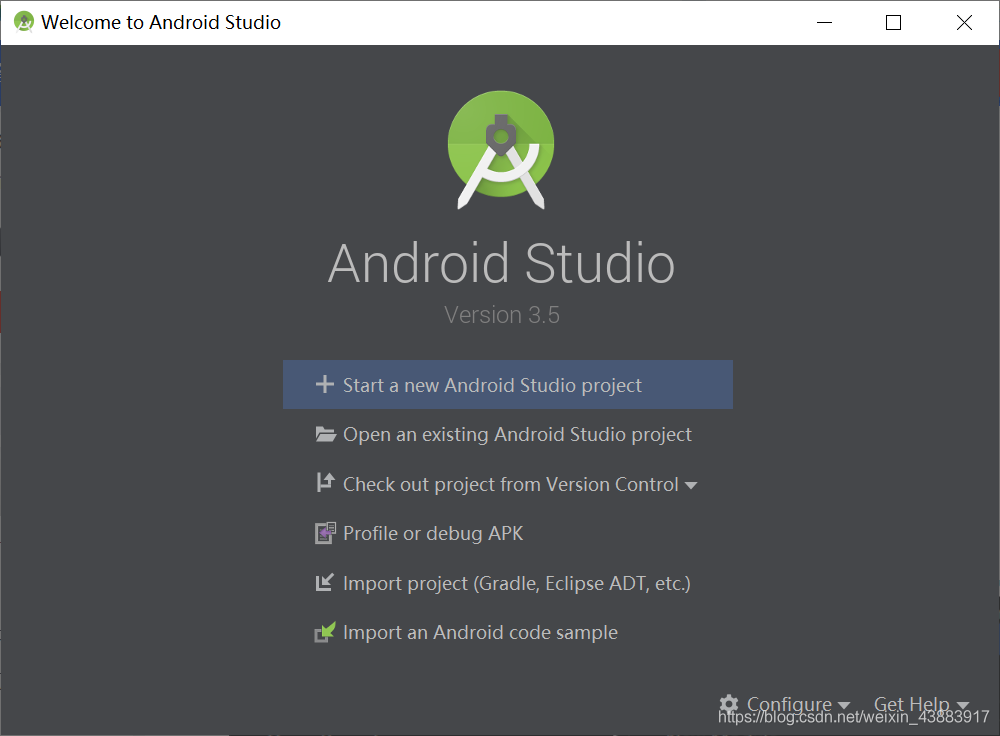Click the large Android Studio compass logo
1000x736 pixels.
pyautogui.click(x=501, y=150)
